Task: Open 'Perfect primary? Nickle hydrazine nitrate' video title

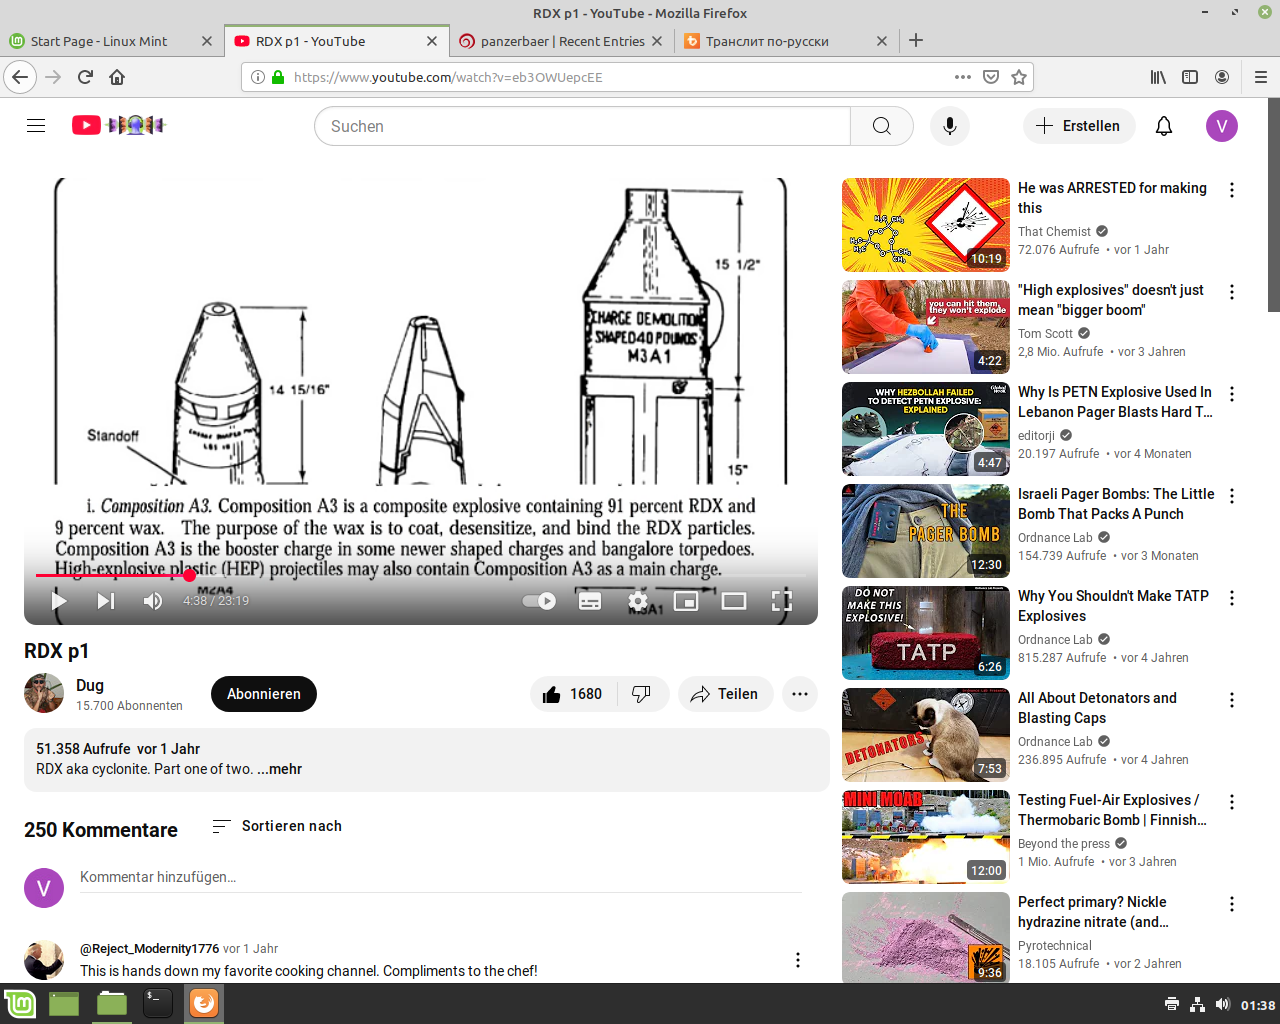Action: point(1093,912)
